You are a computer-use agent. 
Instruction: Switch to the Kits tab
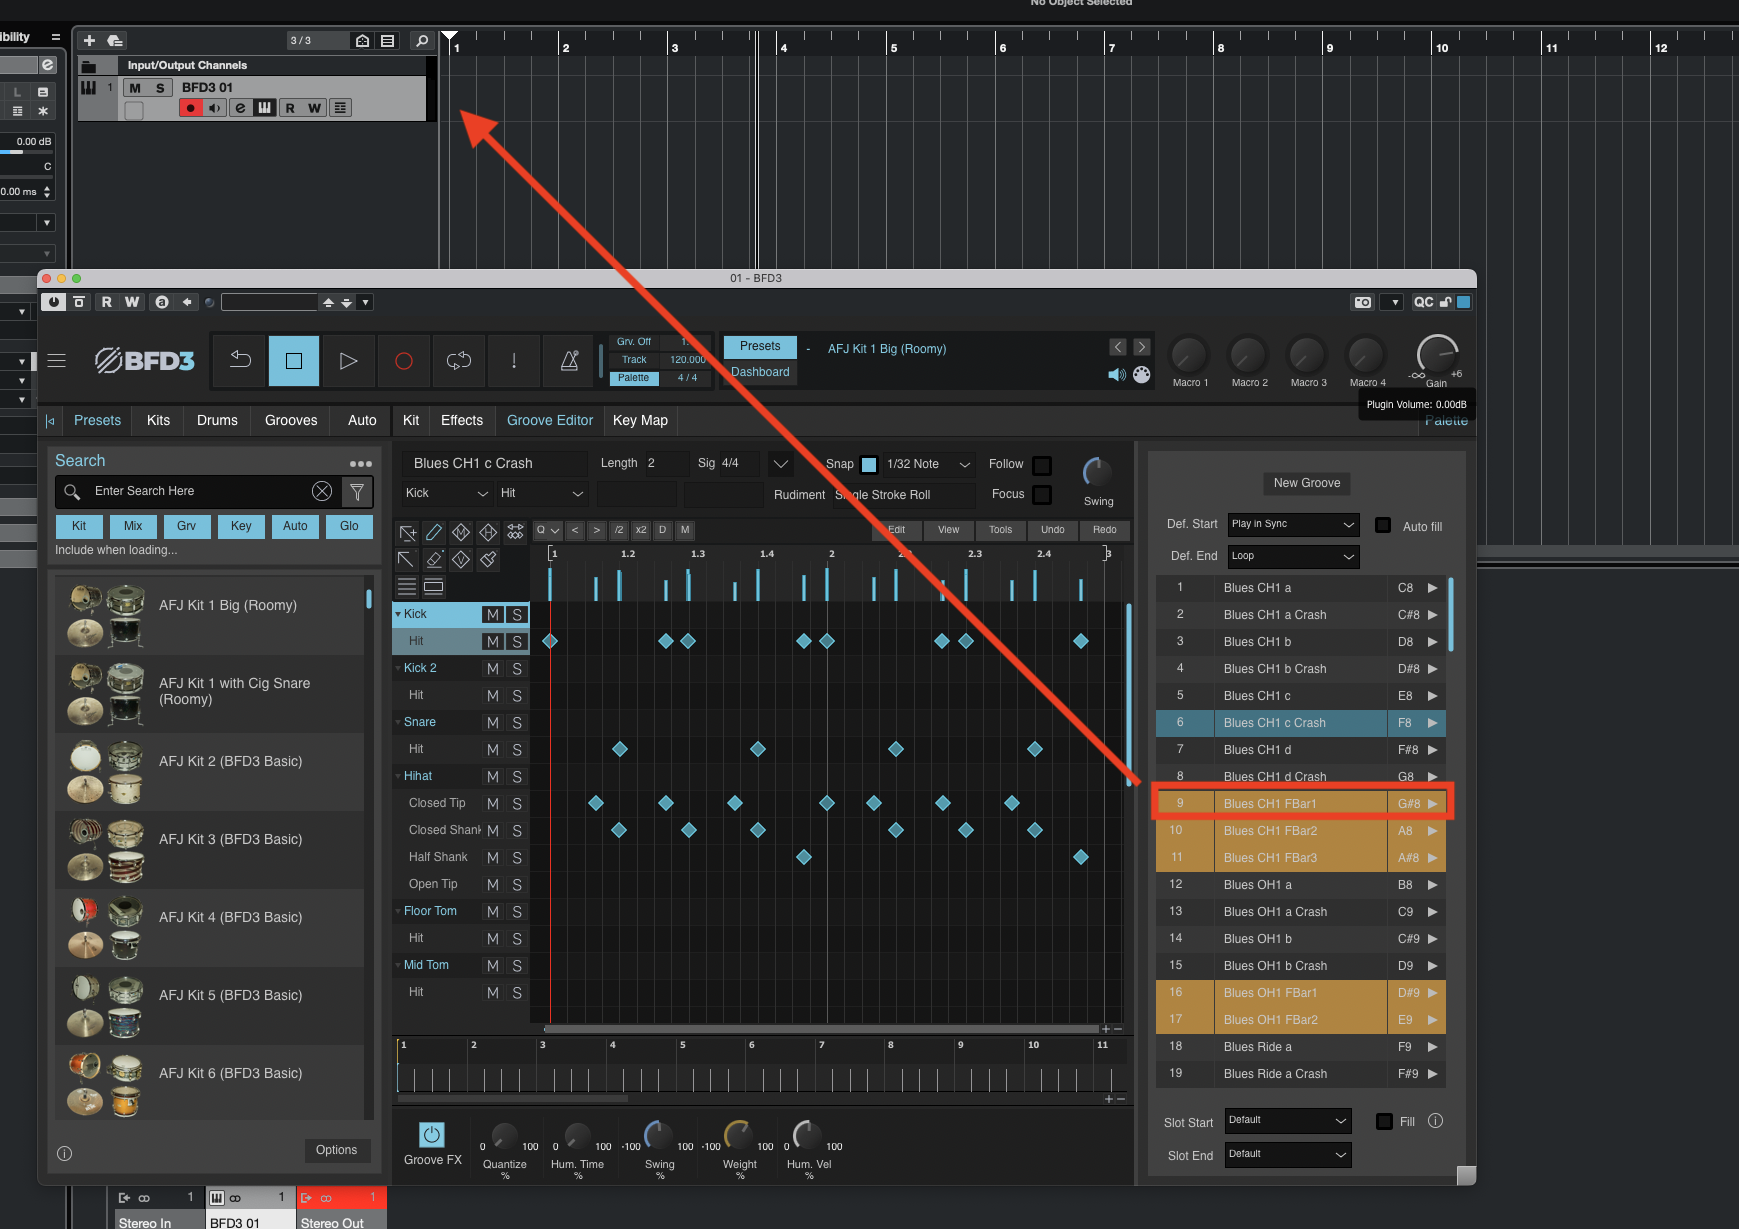coord(158,420)
